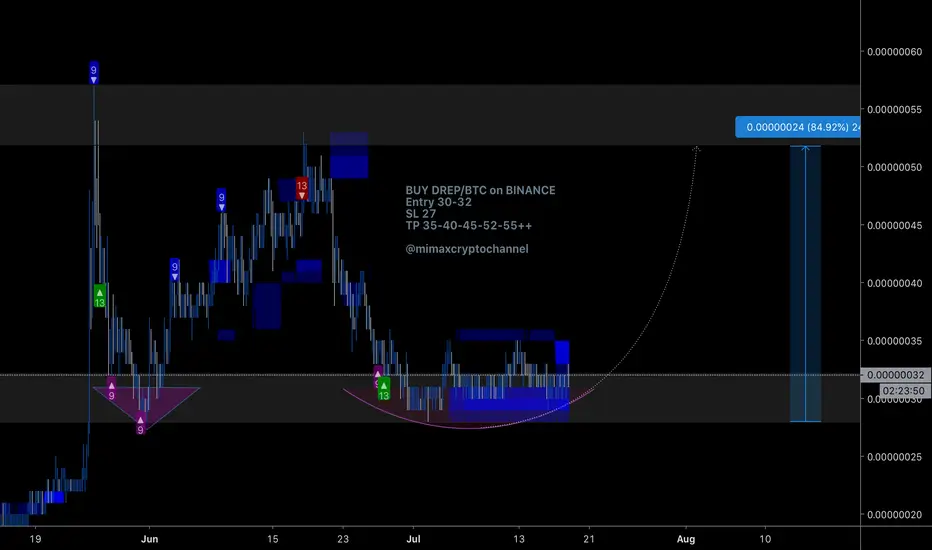This screenshot has width=932, height=550.
Task: Click the 0.00000045 price axis label
Action: click(x=895, y=225)
